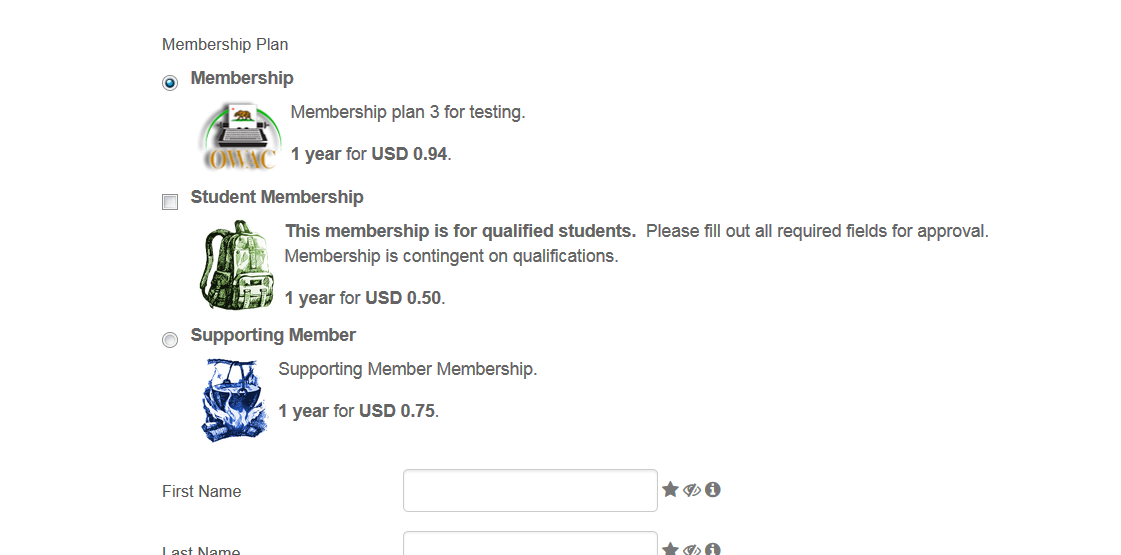Click the Last Name text field
Screen dimensions: 1121x555
tap(530, 543)
